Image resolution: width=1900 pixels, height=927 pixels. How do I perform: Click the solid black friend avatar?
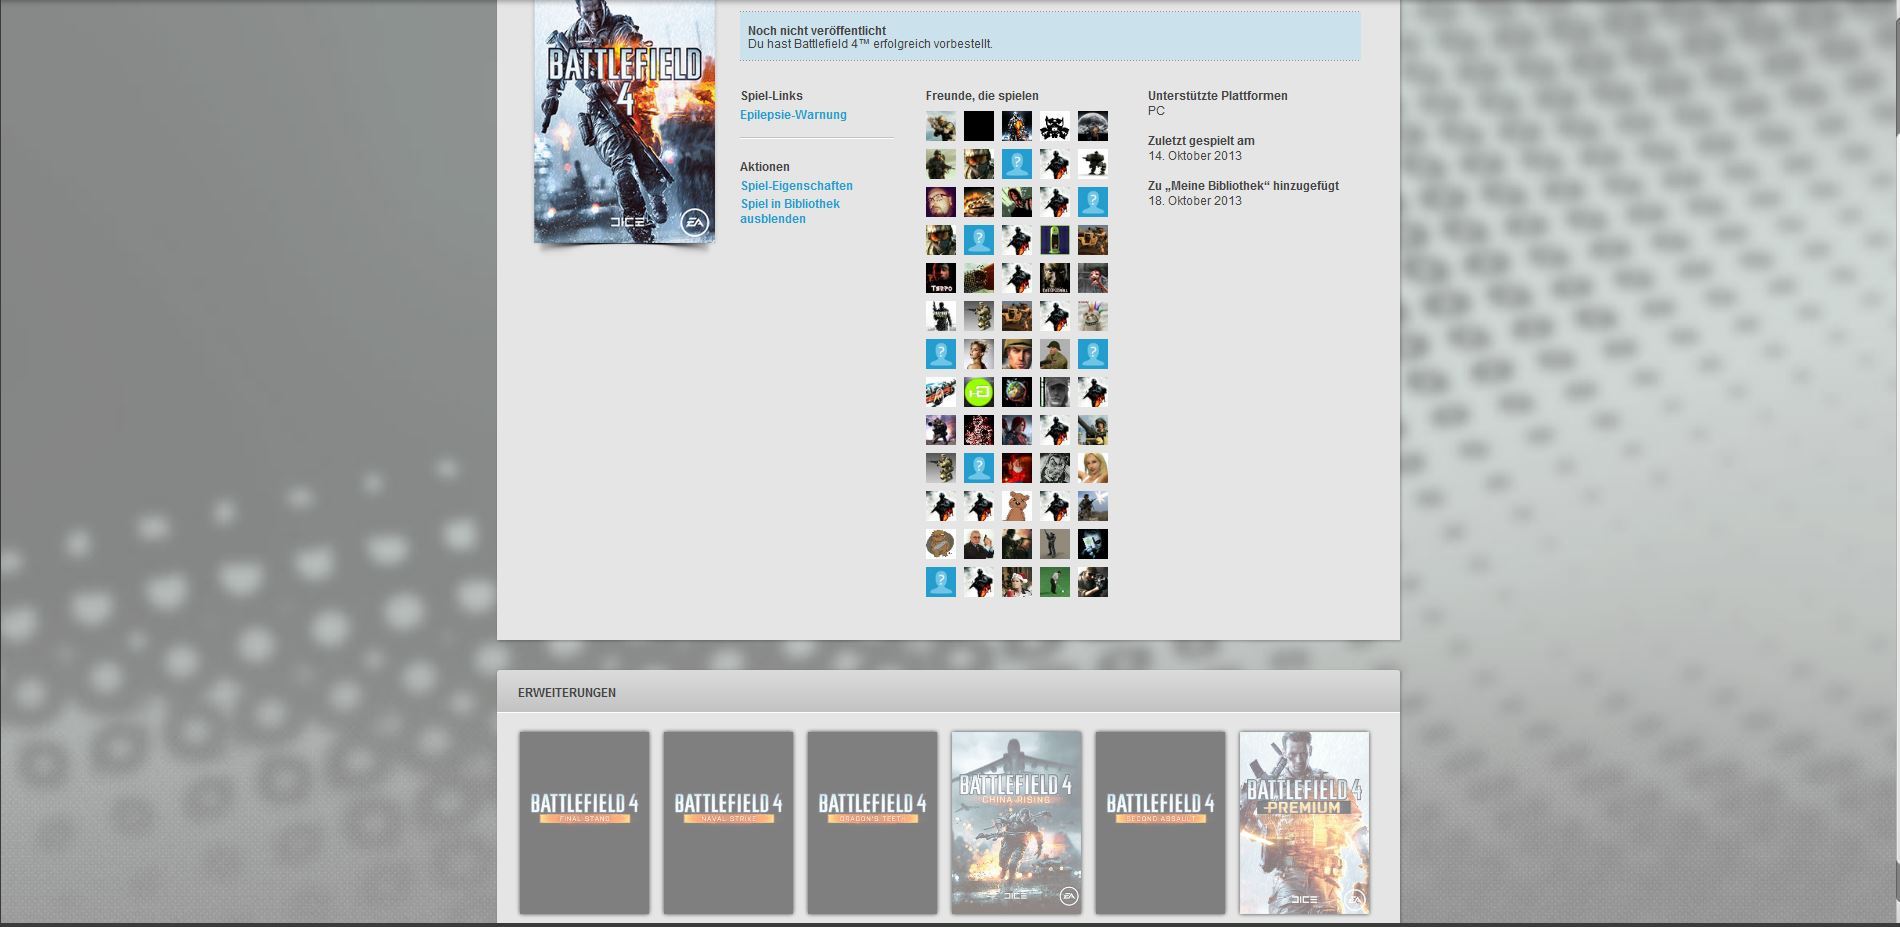click(979, 126)
